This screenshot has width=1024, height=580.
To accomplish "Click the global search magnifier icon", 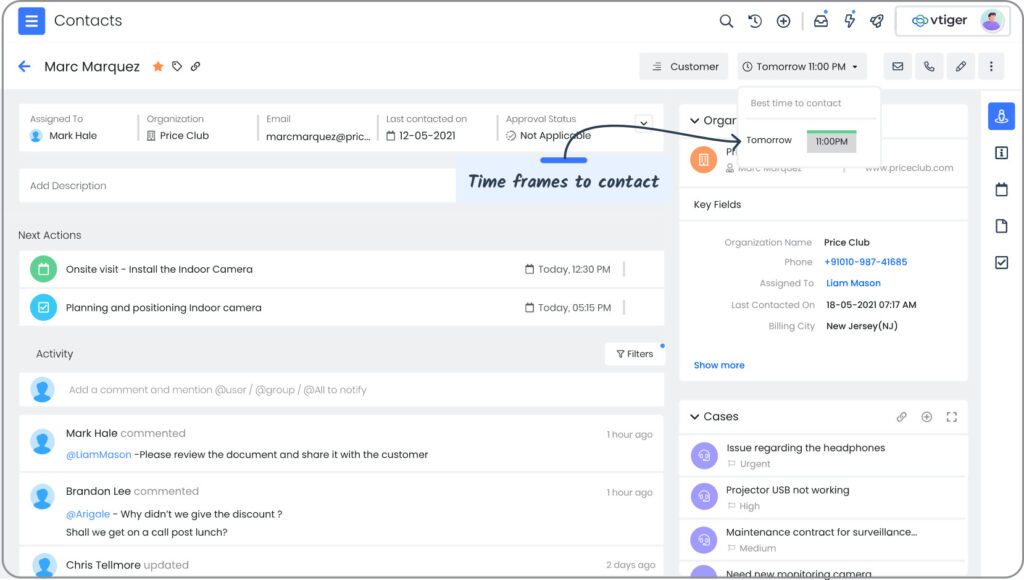I will point(726,21).
